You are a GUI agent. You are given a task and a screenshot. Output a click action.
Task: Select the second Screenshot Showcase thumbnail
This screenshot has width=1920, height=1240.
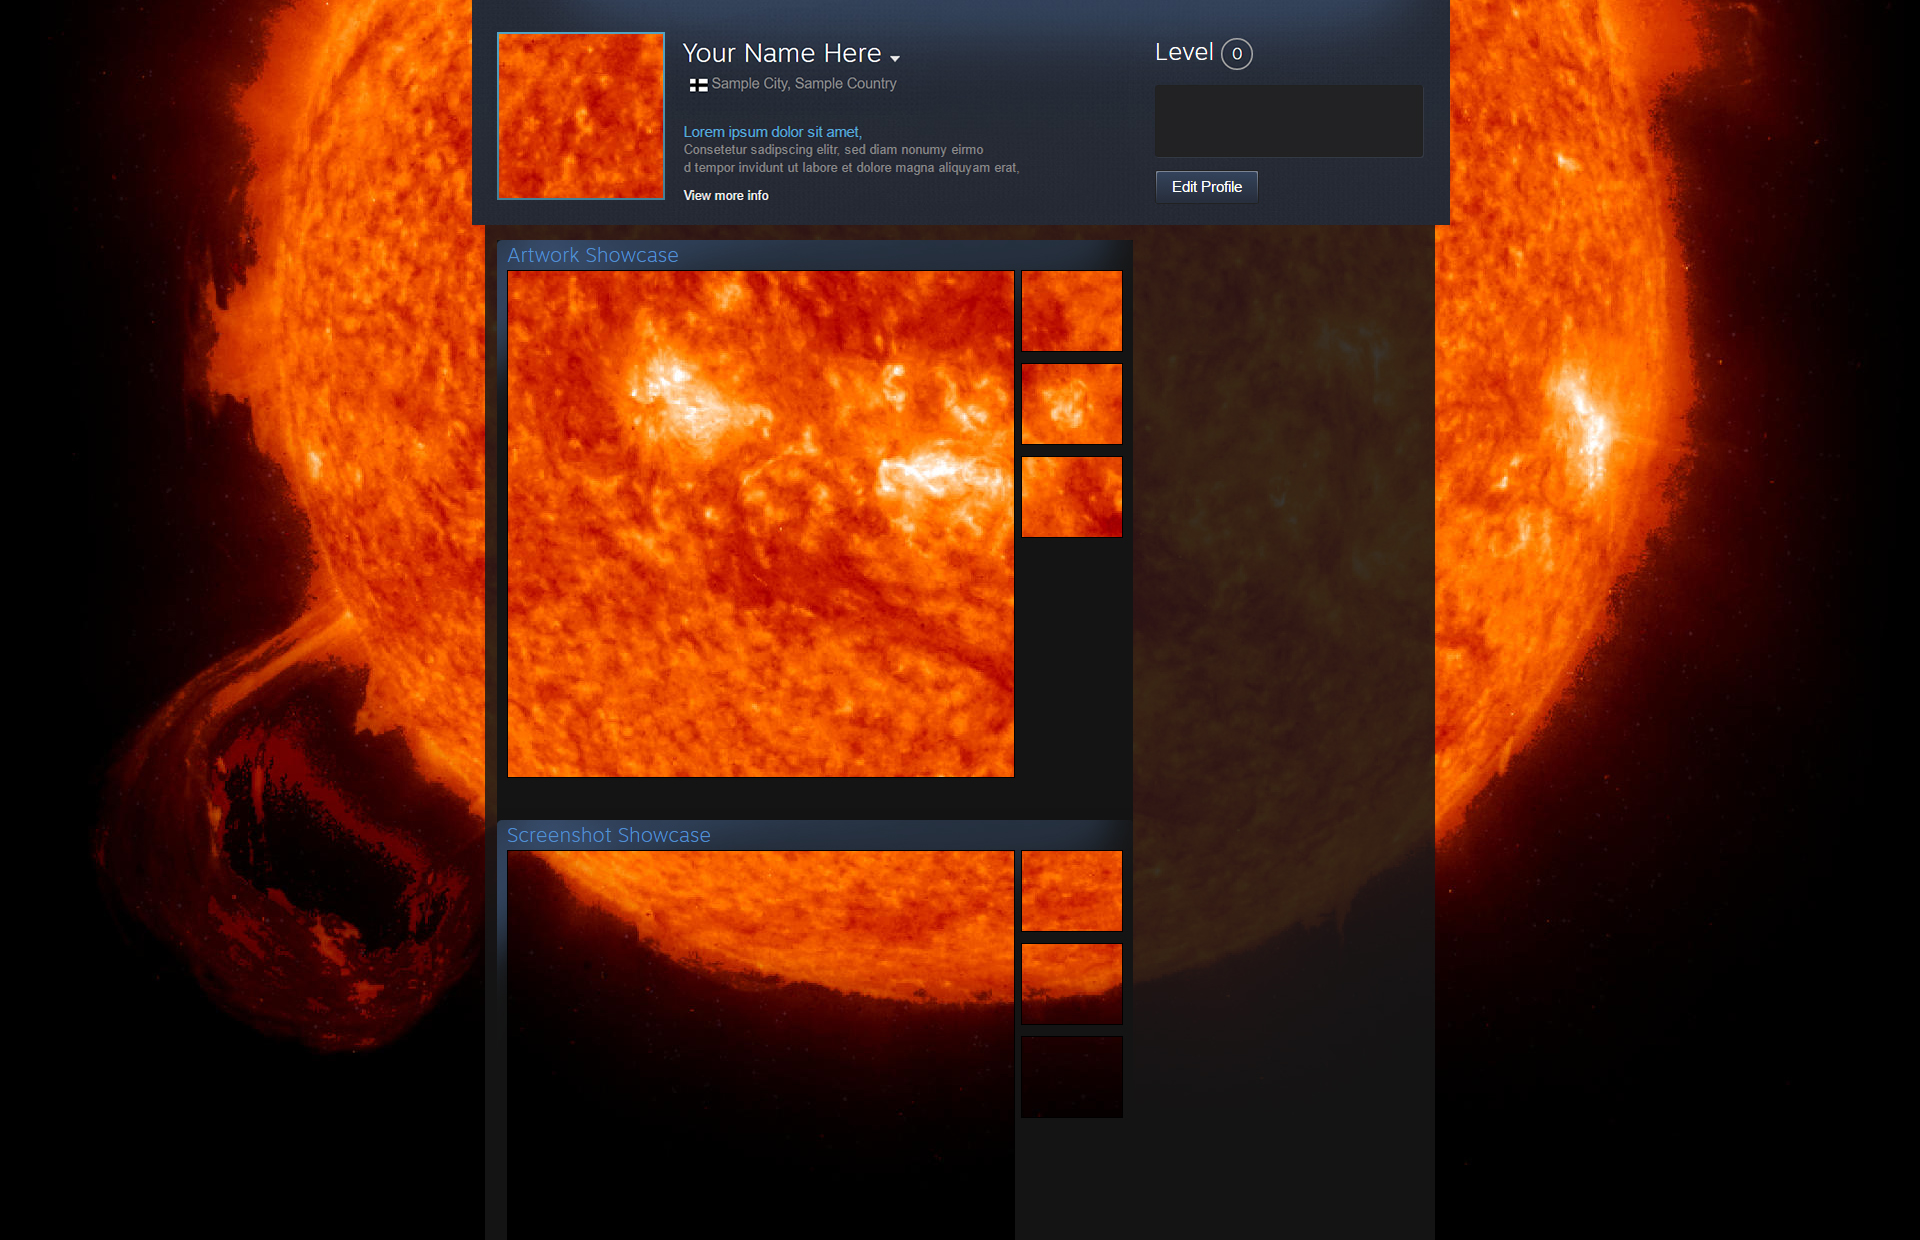[1071, 984]
